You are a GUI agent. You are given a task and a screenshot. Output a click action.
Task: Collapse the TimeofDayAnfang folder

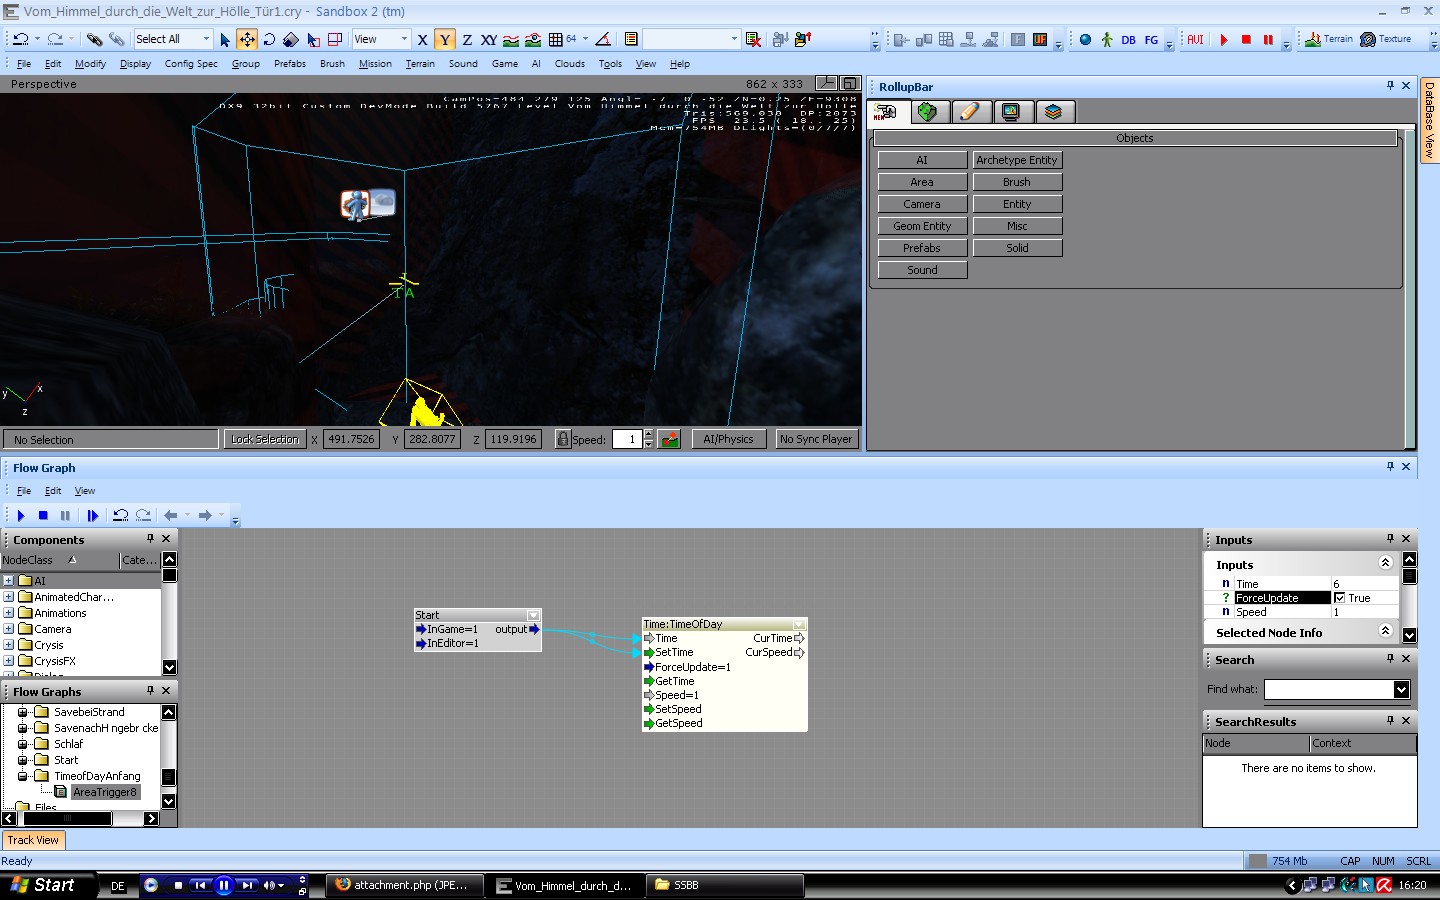pos(23,776)
